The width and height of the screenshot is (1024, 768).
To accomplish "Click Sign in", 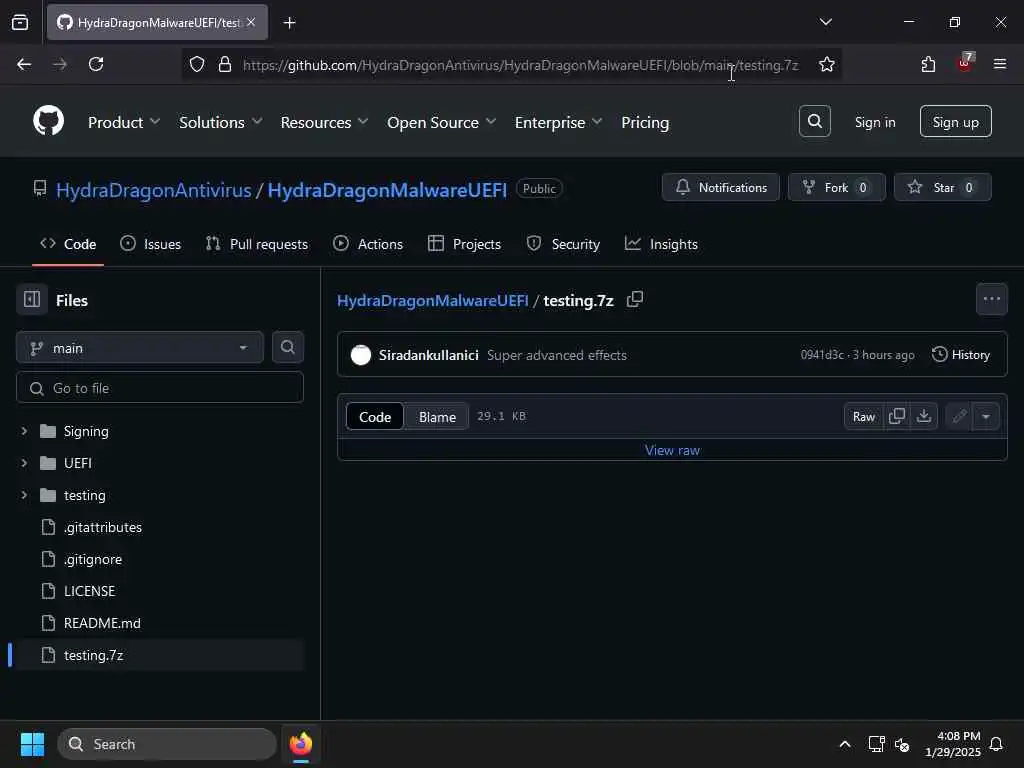I will pos(874,122).
